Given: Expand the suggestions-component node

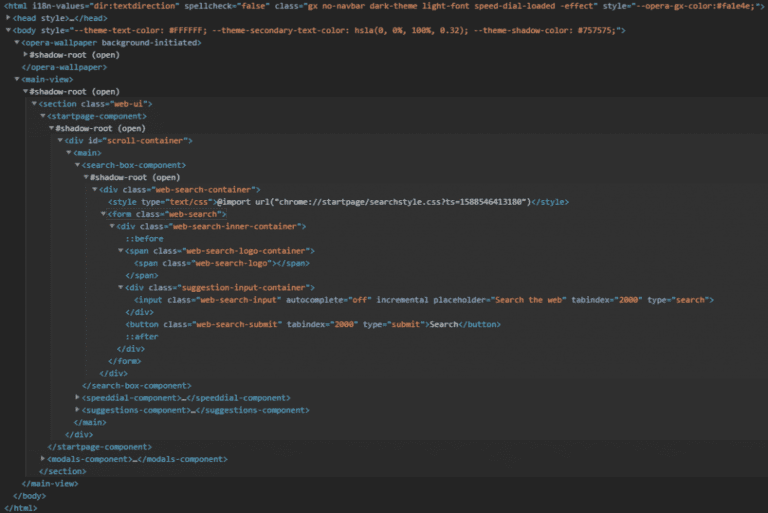Looking at the screenshot, I should [77, 410].
